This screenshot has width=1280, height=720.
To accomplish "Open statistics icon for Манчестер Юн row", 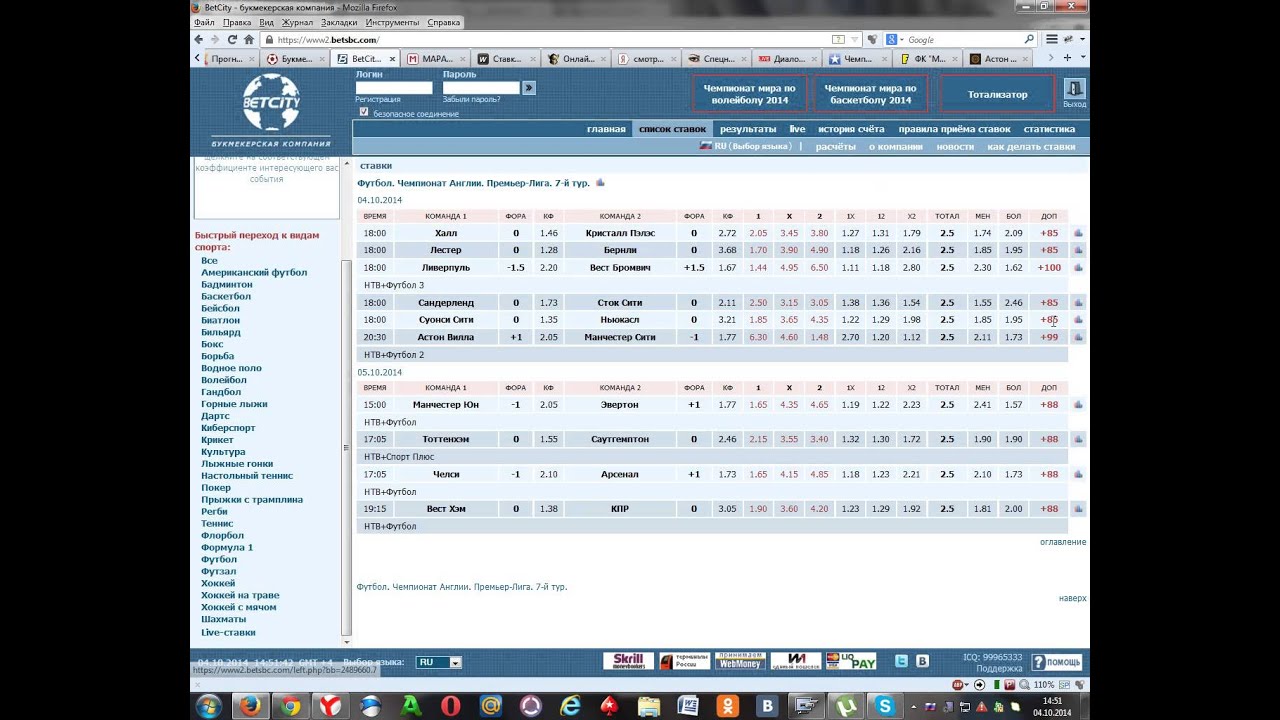I will click(x=1078, y=405).
